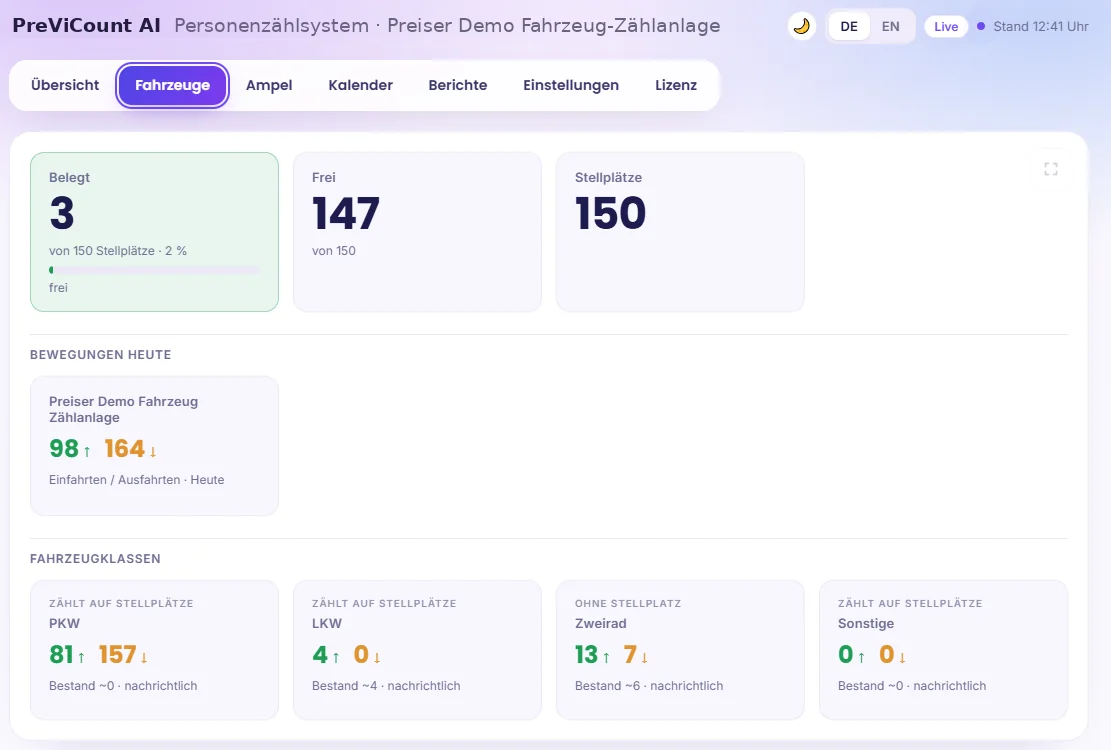The height and width of the screenshot is (750, 1111).
Task: Select the LKW vehicle class card
Action: (417, 649)
